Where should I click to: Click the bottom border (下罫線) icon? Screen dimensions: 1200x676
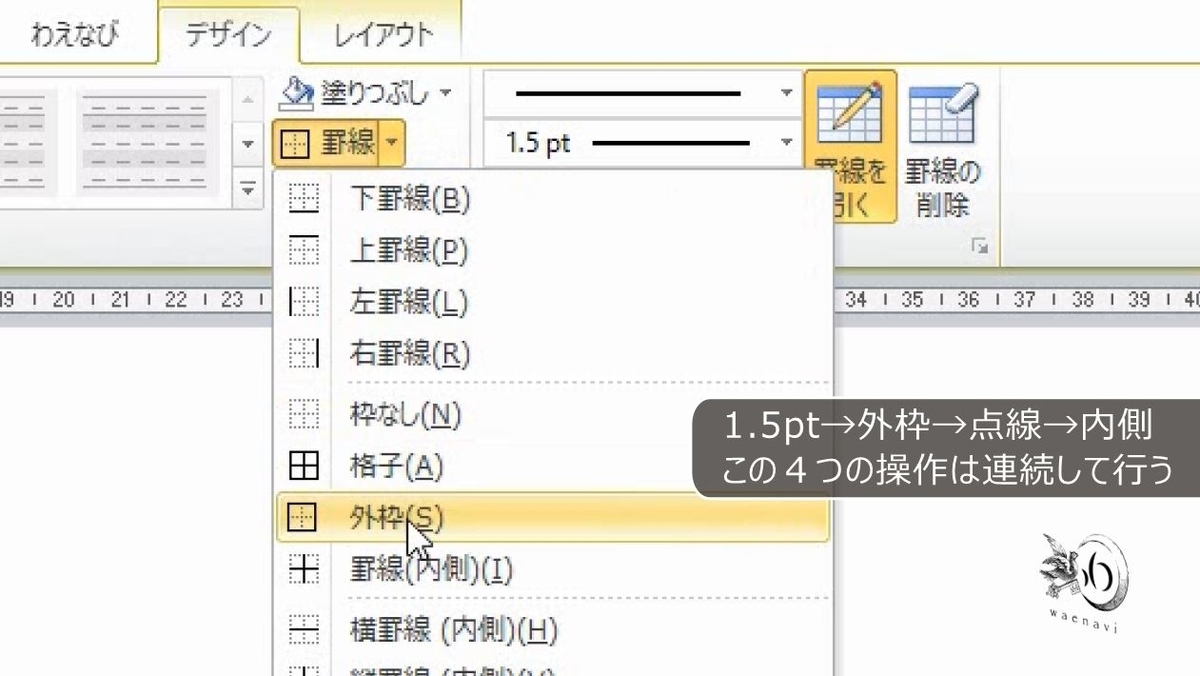coord(303,199)
